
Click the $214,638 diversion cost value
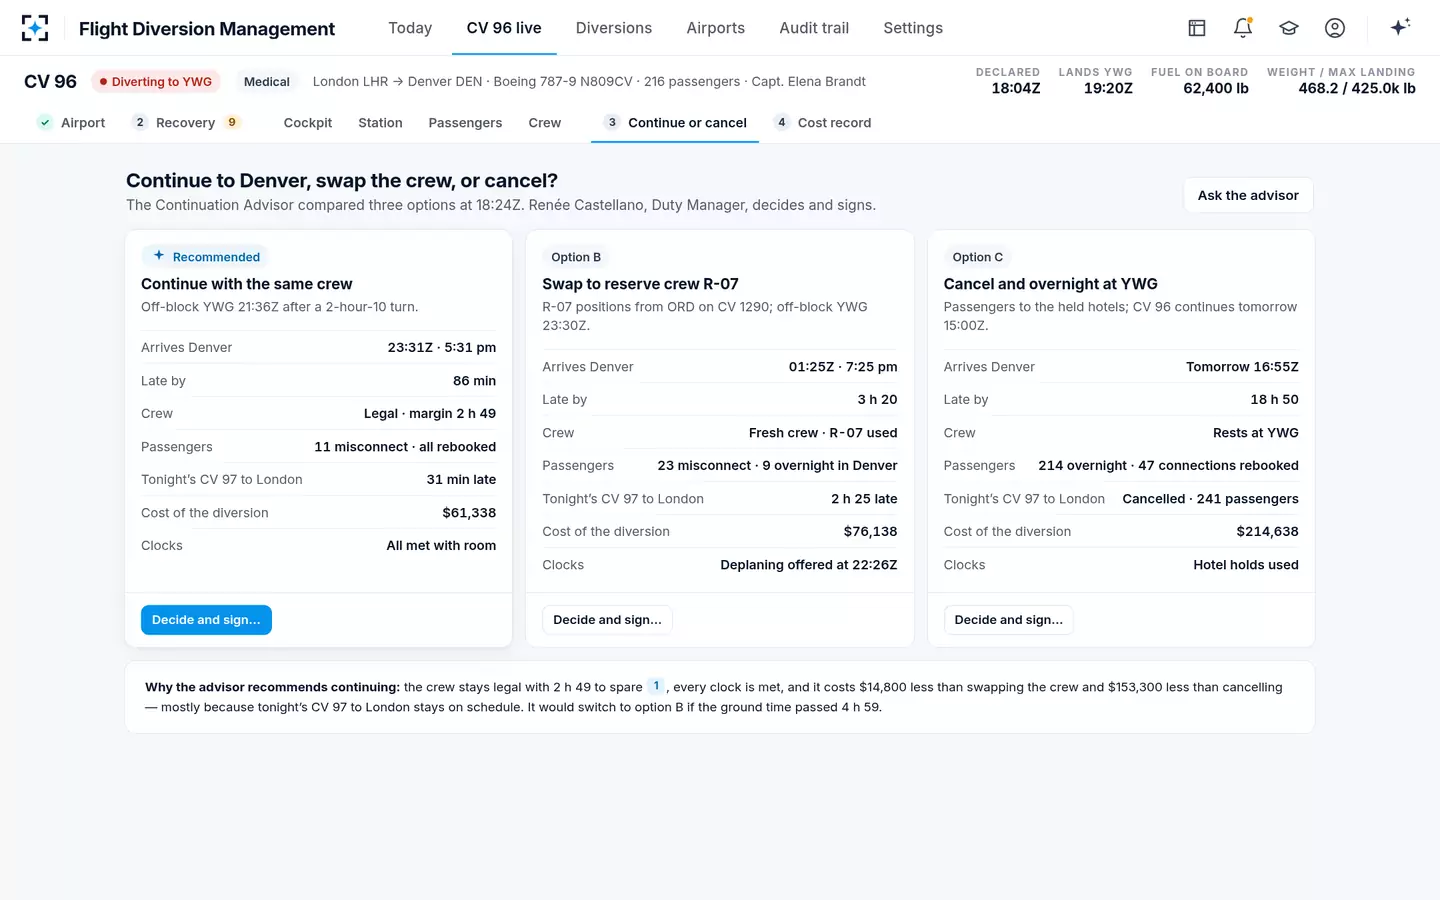[1268, 532]
